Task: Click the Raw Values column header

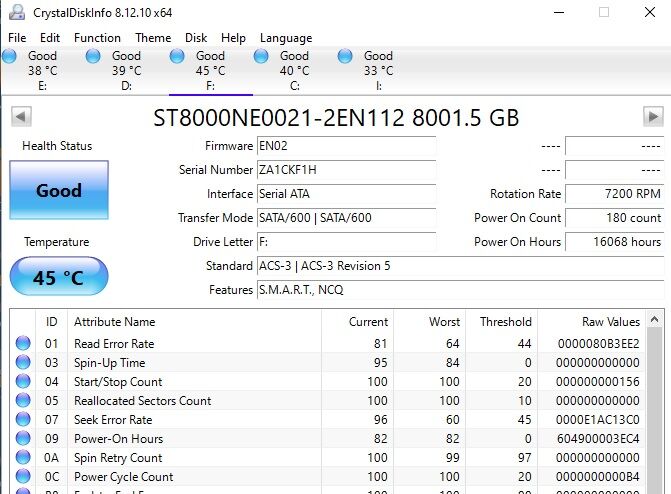Action: click(x=591, y=321)
